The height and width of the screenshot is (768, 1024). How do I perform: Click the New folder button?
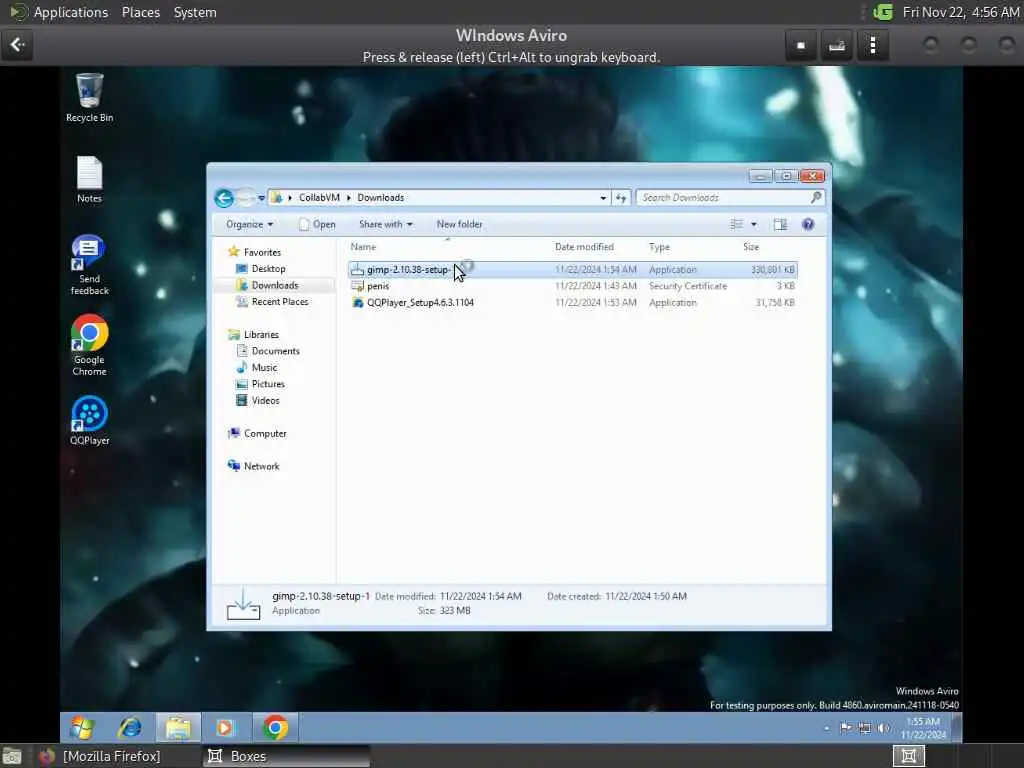click(x=459, y=224)
